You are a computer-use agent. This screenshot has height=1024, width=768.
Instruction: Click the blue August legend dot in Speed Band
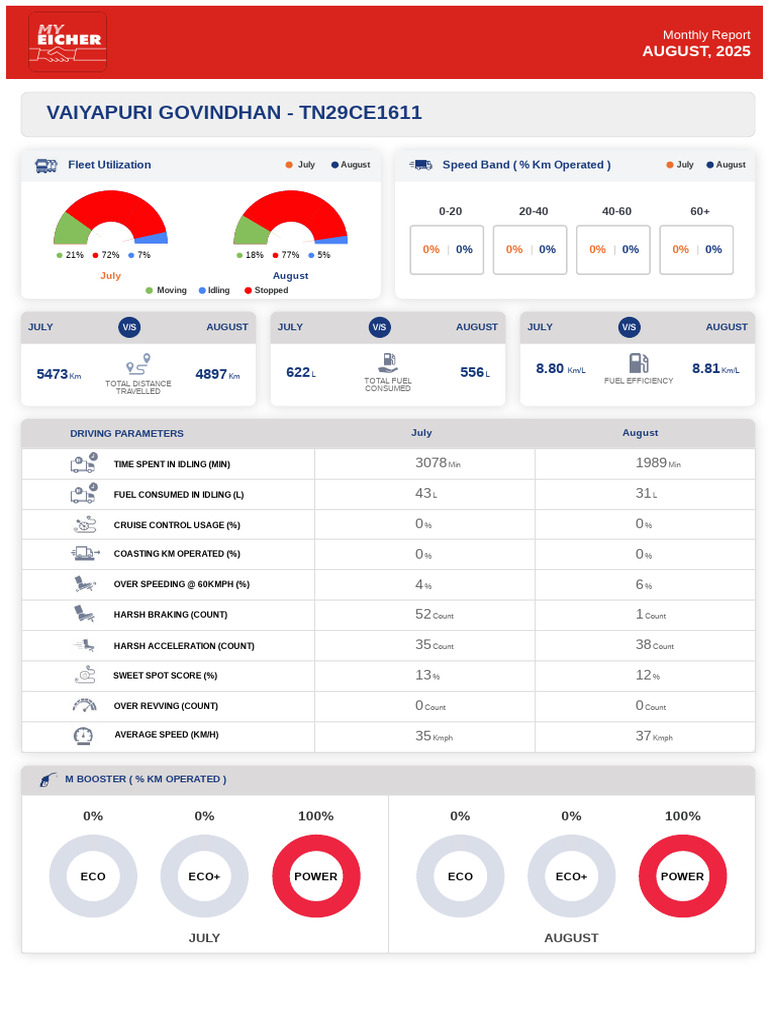click(710, 165)
